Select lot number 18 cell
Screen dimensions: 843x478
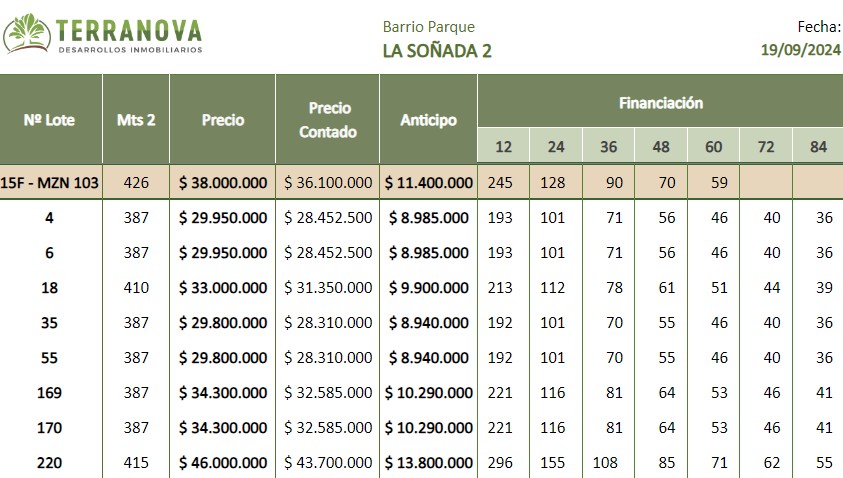[51, 288]
